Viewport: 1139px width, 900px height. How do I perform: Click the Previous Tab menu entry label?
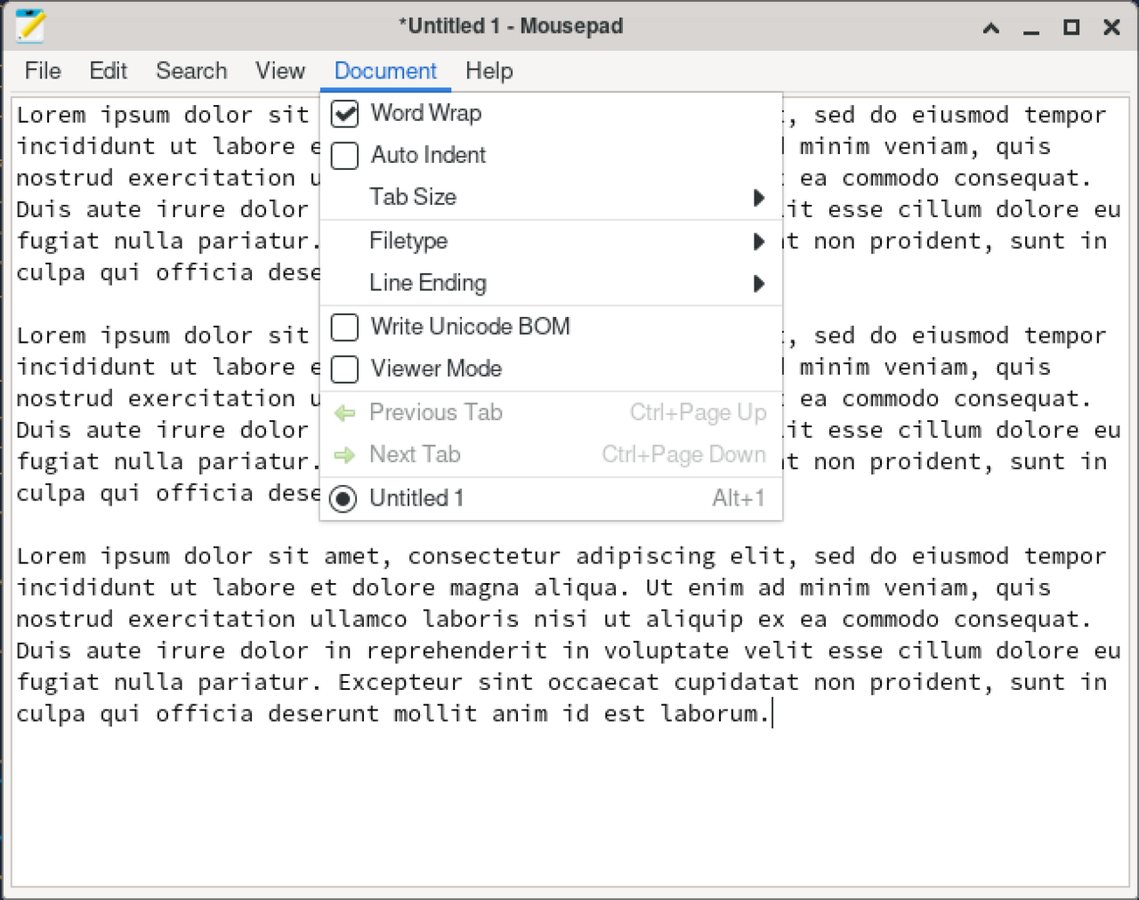pyautogui.click(x=436, y=413)
